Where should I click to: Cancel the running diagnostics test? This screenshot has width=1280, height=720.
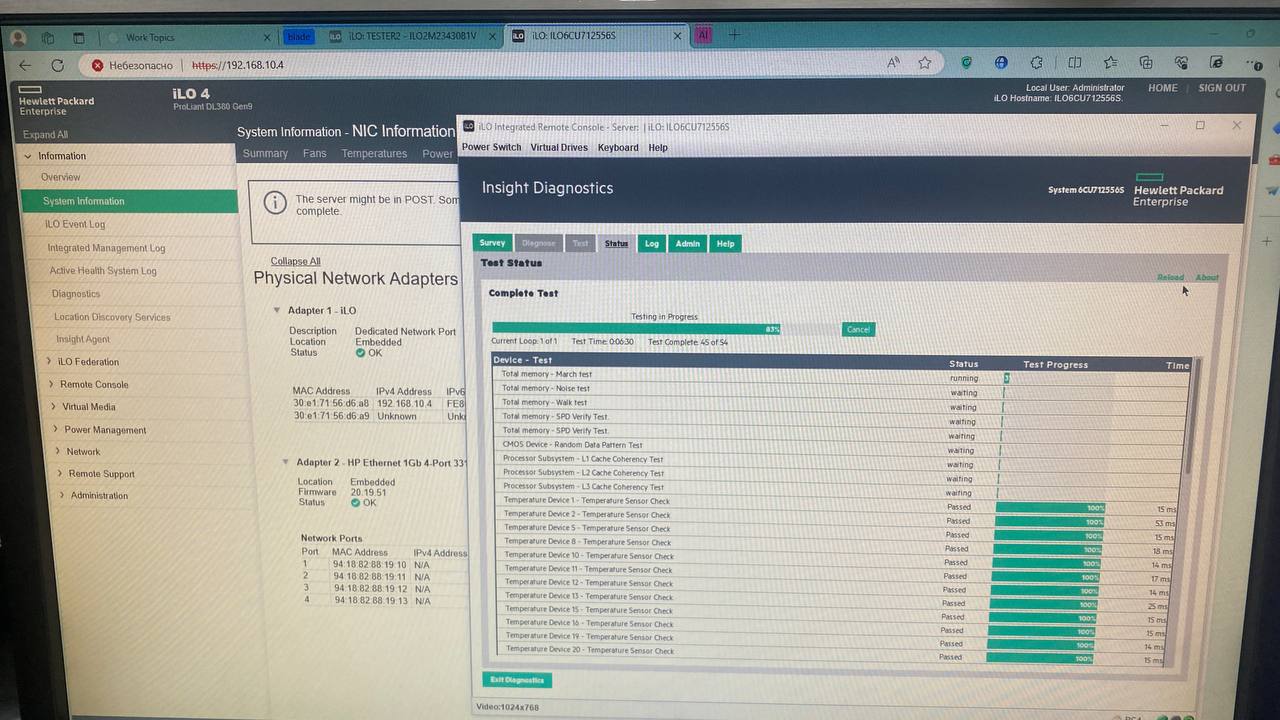tap(858, 329)
